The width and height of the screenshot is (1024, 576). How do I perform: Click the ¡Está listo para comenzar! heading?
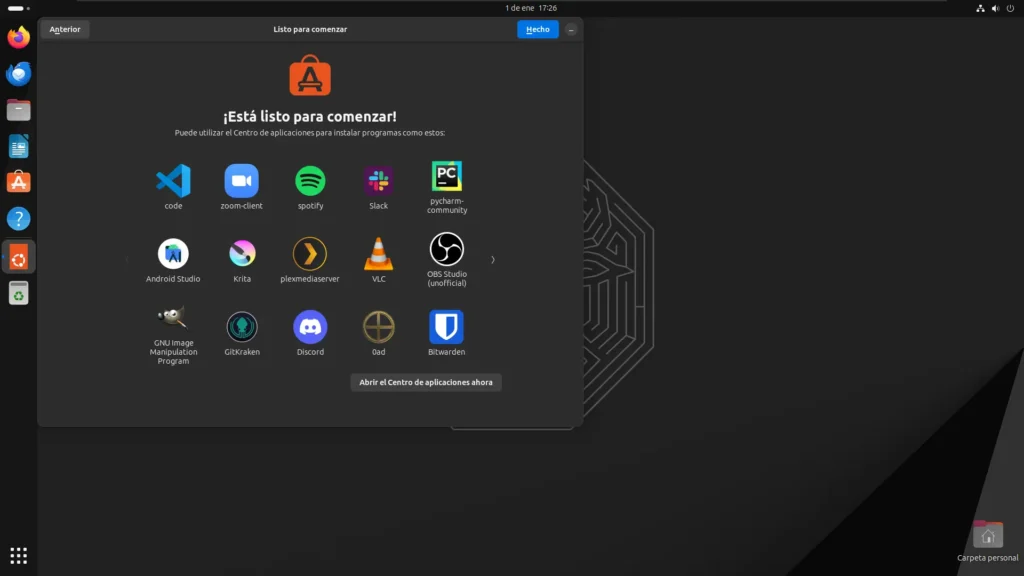[310, 116]
